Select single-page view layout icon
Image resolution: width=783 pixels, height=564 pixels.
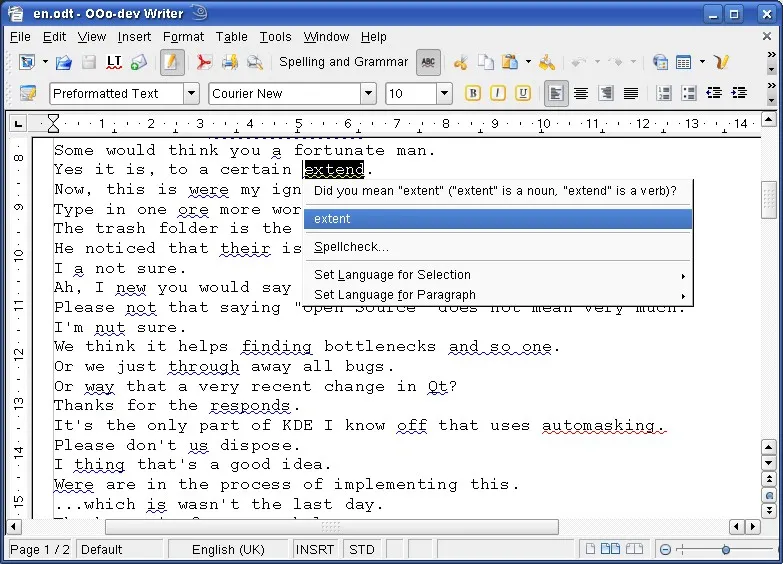(x=590, y=549)
